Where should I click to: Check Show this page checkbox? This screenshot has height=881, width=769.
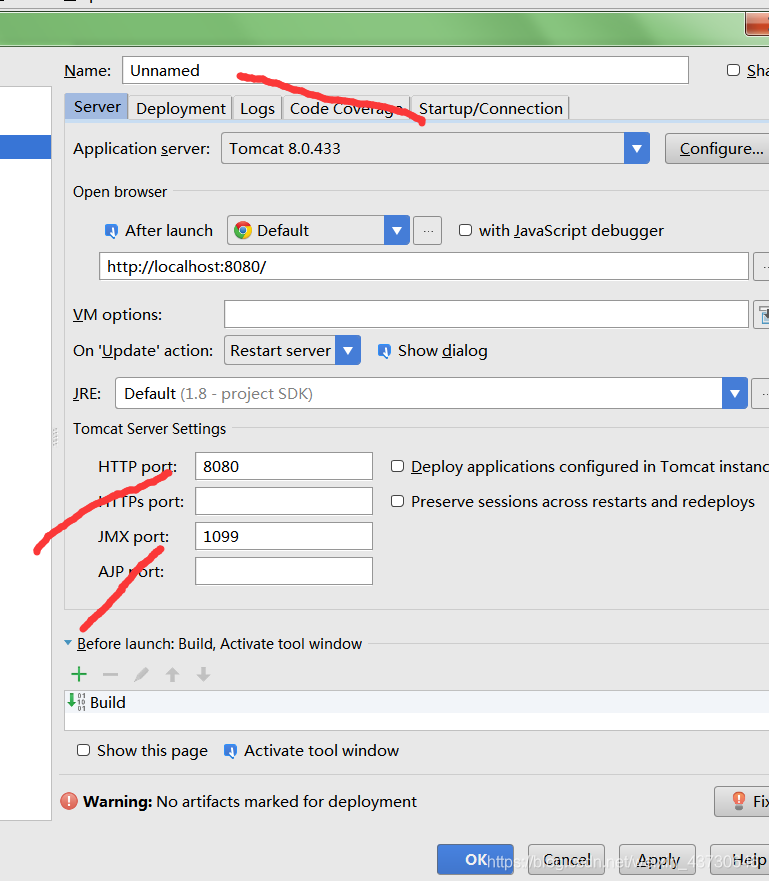pyautogui.click(x=83, y=750)
